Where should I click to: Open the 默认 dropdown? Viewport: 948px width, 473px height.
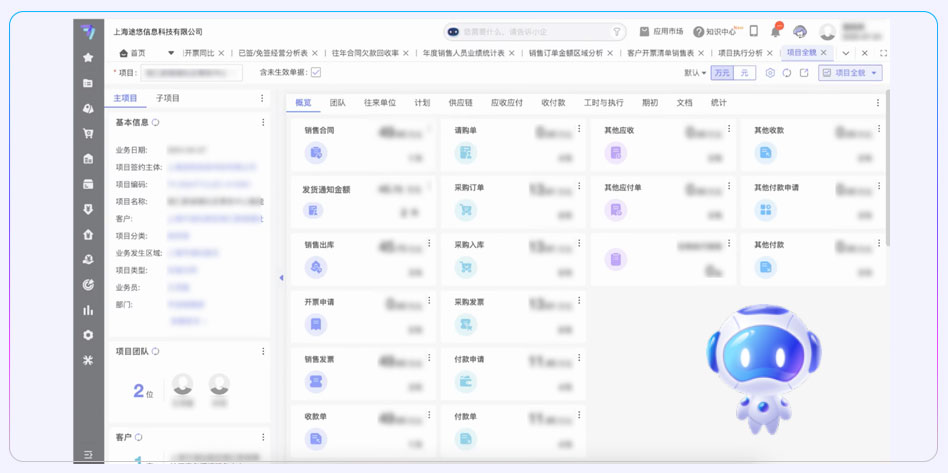tap(695, 73)
